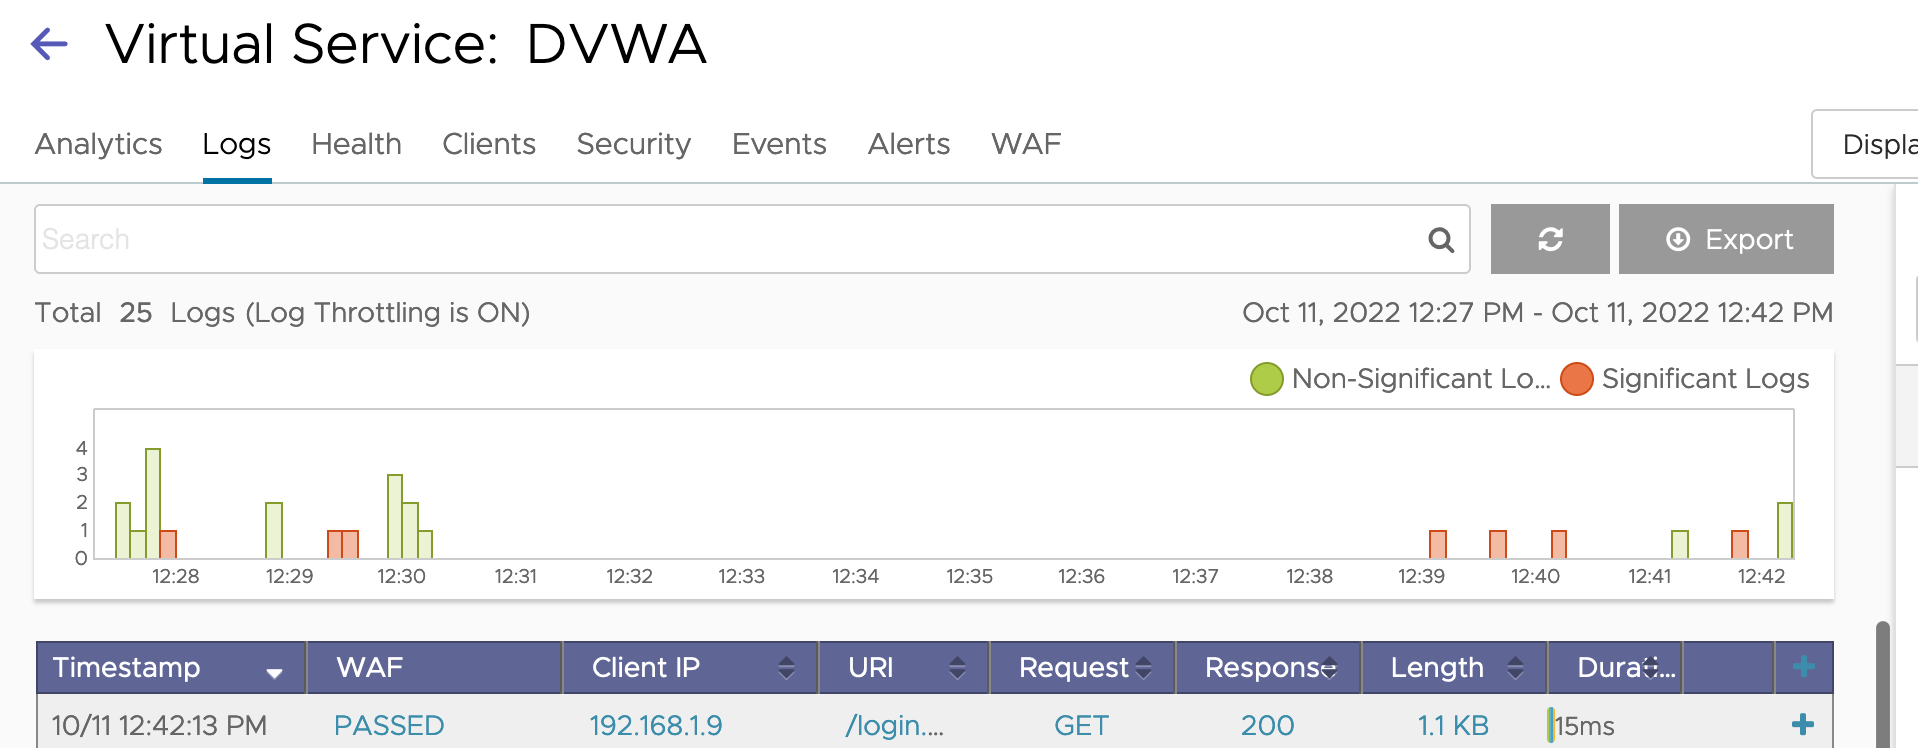Screen dimensions: 1918x748
Task: Export the logs
Action: [1726, 239]
